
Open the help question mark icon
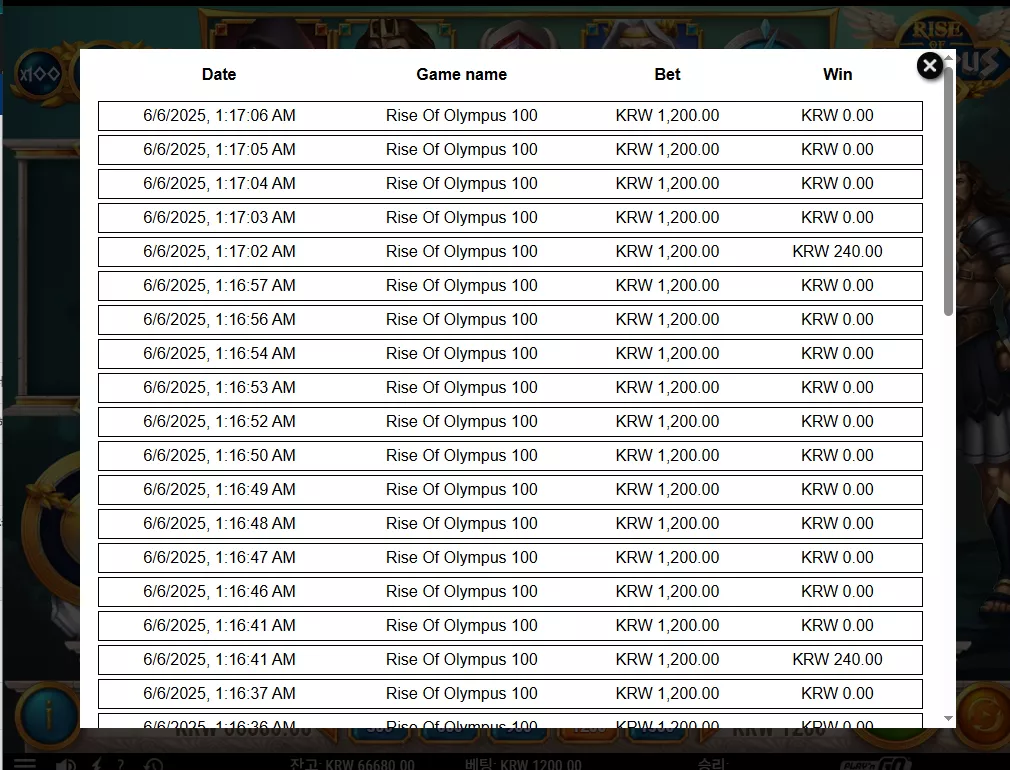pyautogui.click(x=120, y=764)
